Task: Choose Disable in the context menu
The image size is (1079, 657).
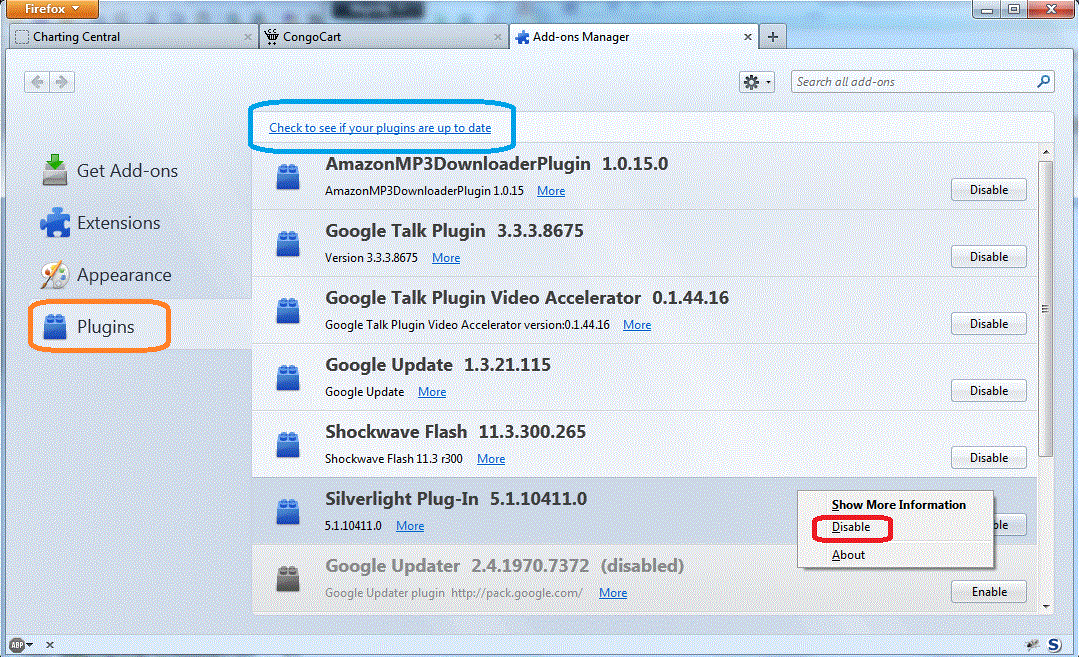Action: click(851, 527)
